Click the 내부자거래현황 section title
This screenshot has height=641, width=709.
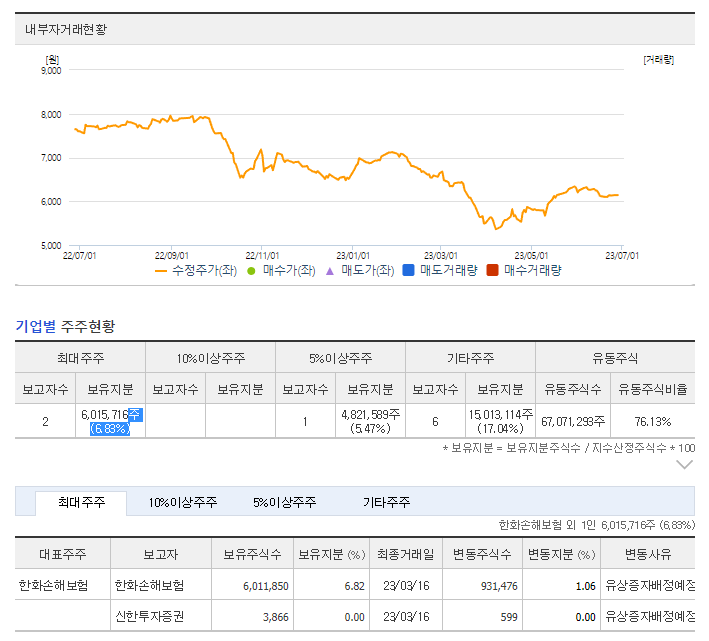(x=66, y=30)
